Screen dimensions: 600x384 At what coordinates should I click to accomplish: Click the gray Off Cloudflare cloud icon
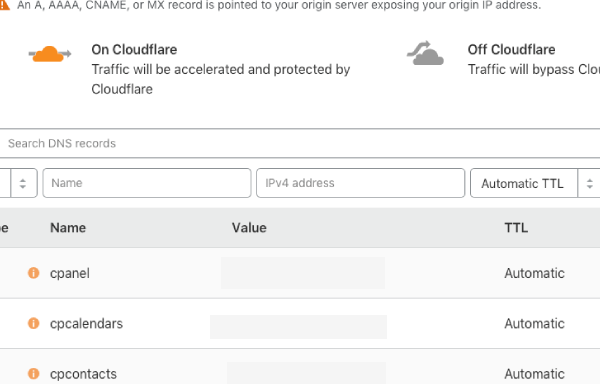[425, 53]
